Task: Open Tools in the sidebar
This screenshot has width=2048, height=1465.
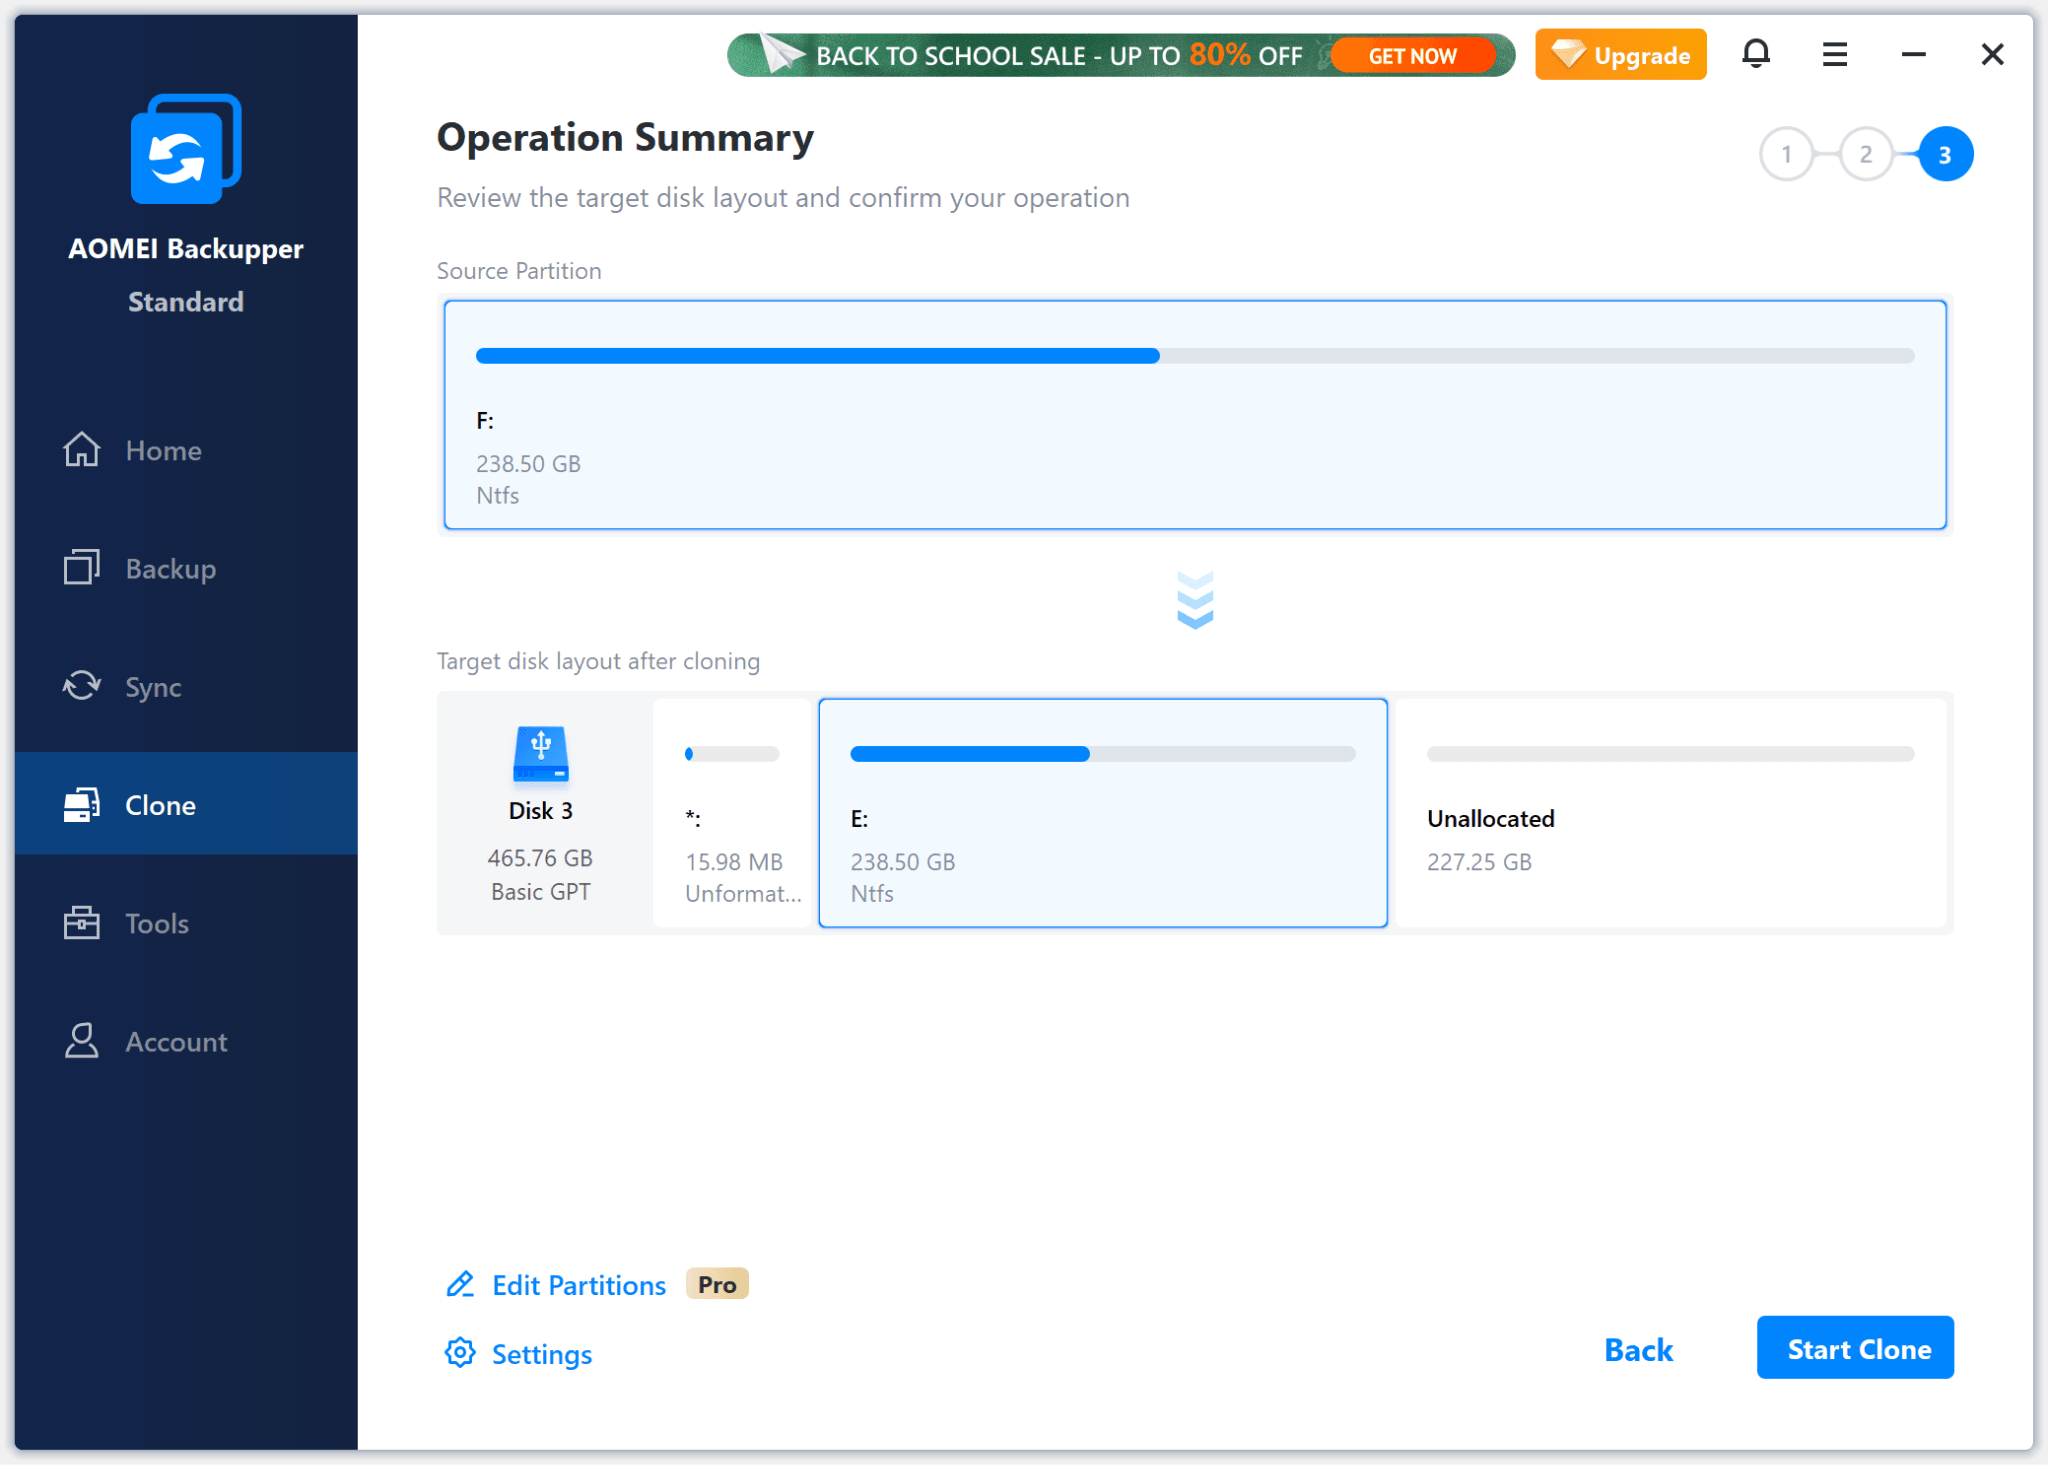Action: point(186,922)
